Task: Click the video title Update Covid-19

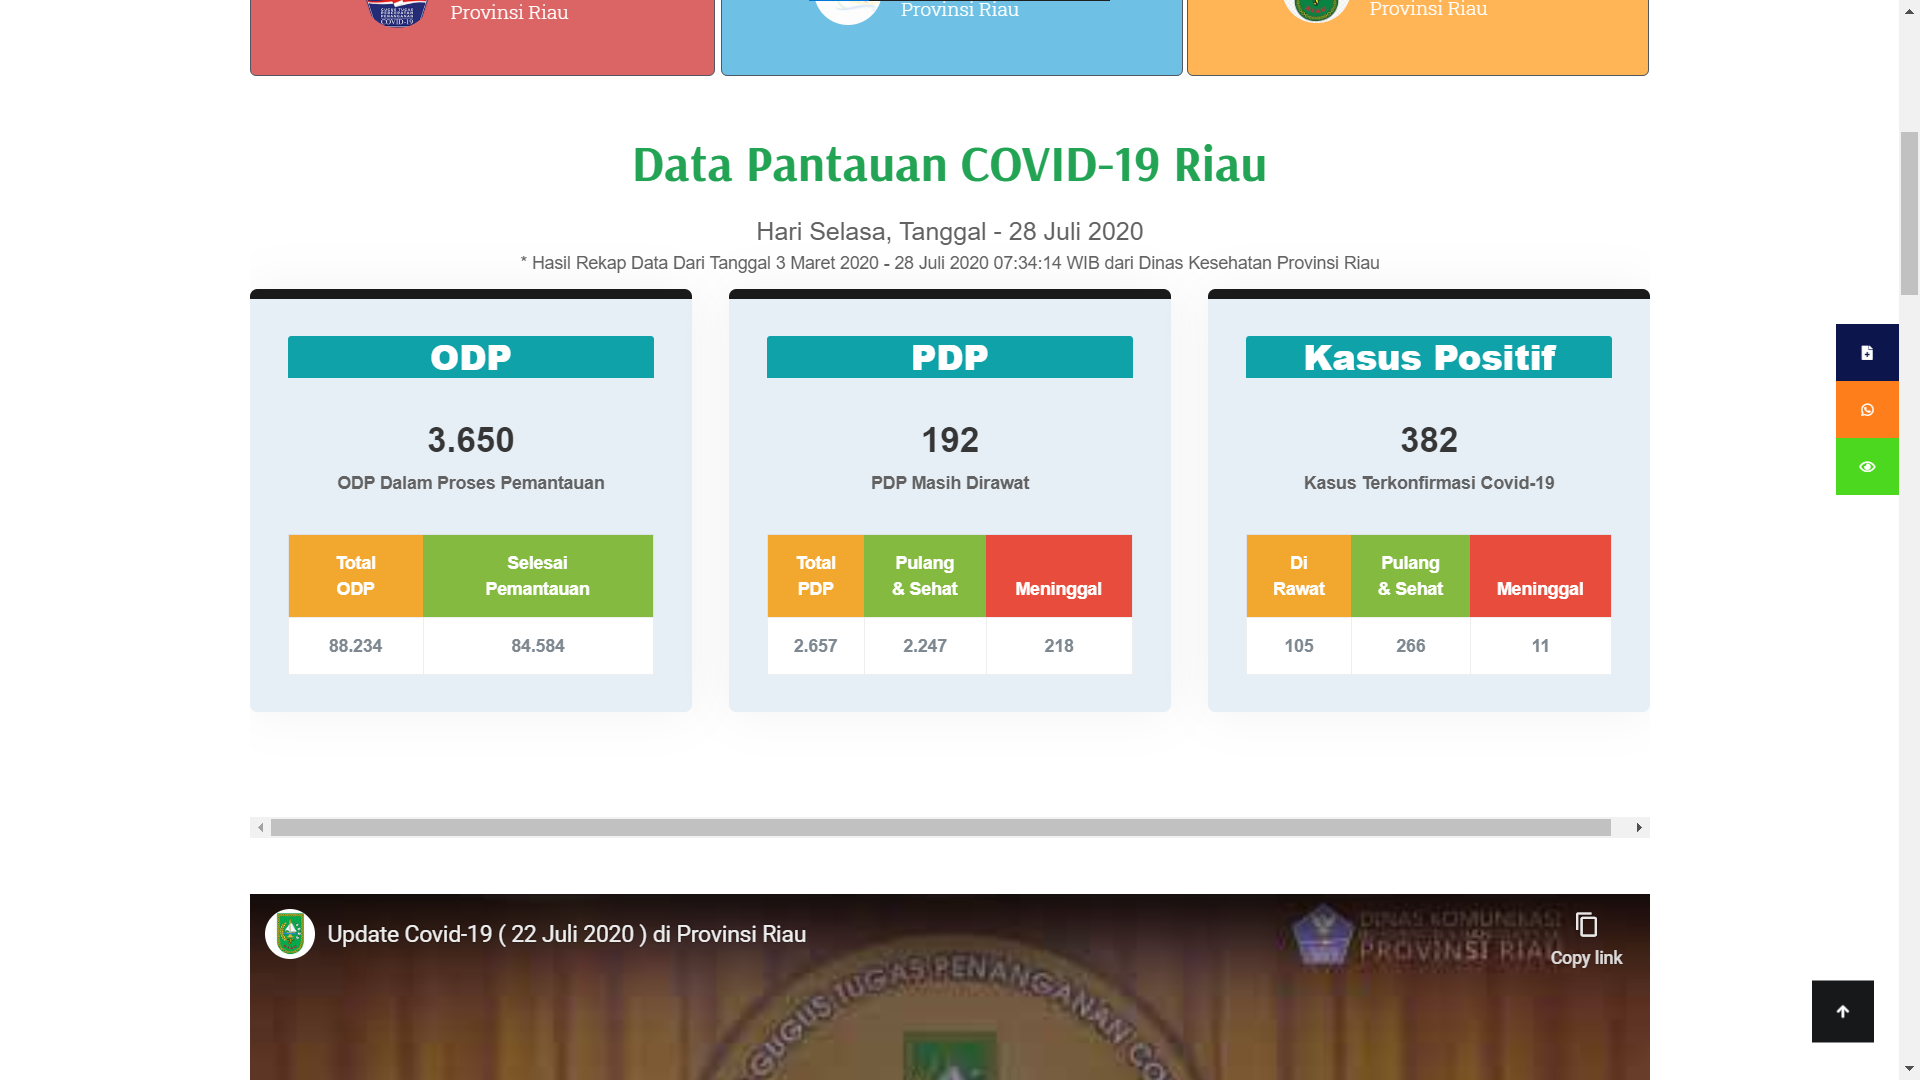Action: [566, 934]
